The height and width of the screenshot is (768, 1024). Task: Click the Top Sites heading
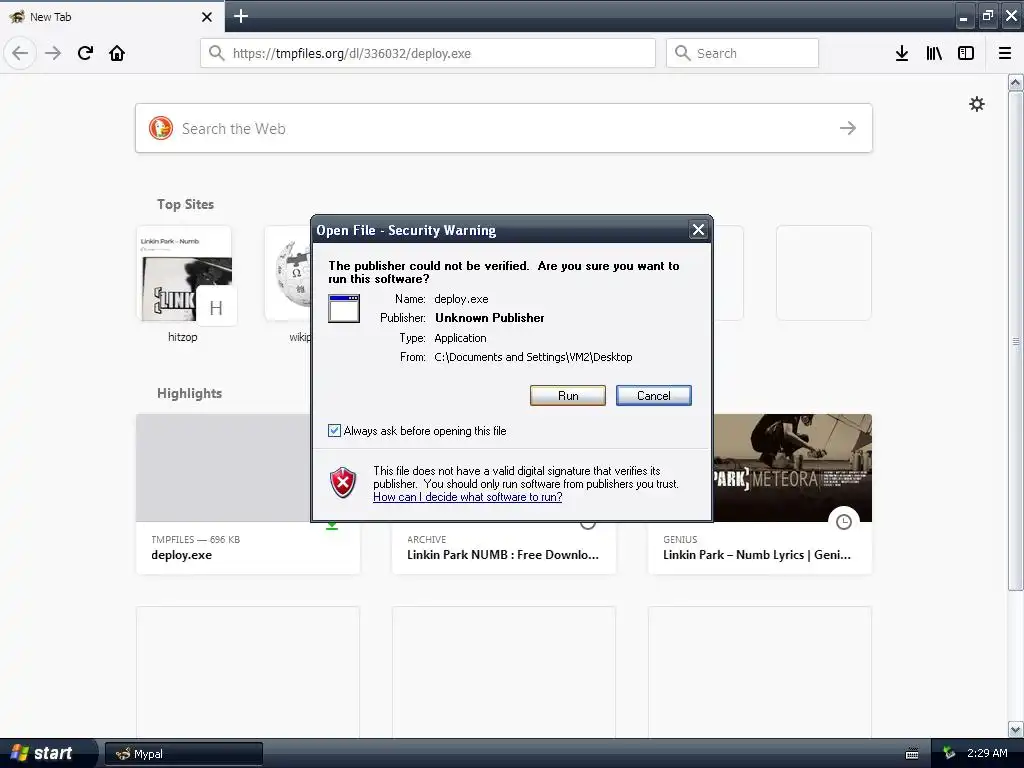pos(185,204)
